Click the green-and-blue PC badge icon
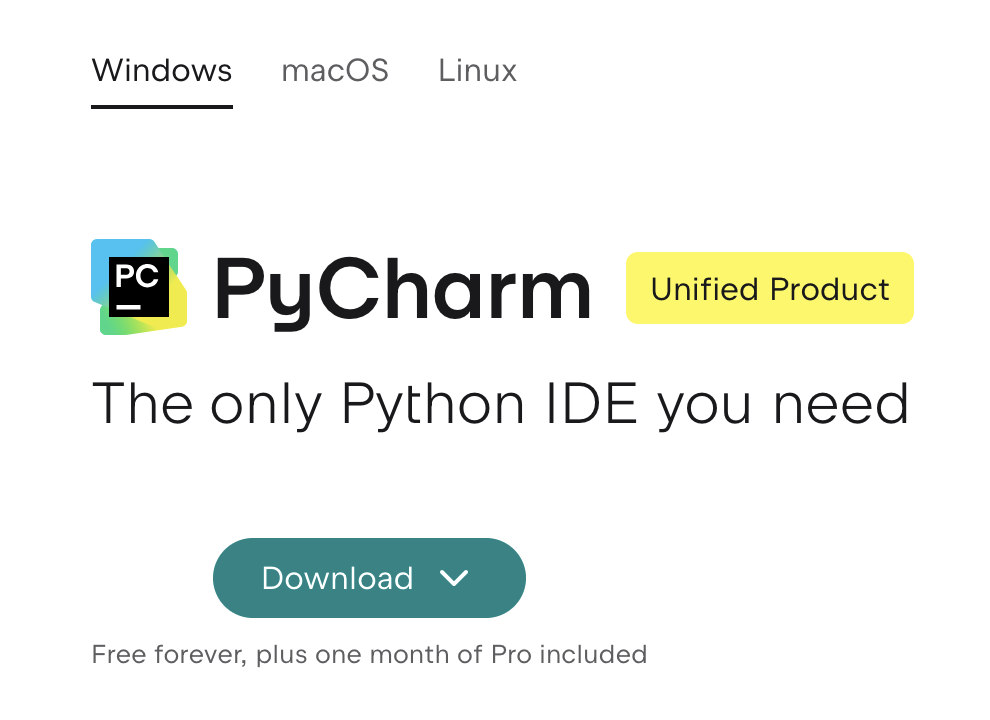The height and width of the screenshot is (720, 990). 139,287
